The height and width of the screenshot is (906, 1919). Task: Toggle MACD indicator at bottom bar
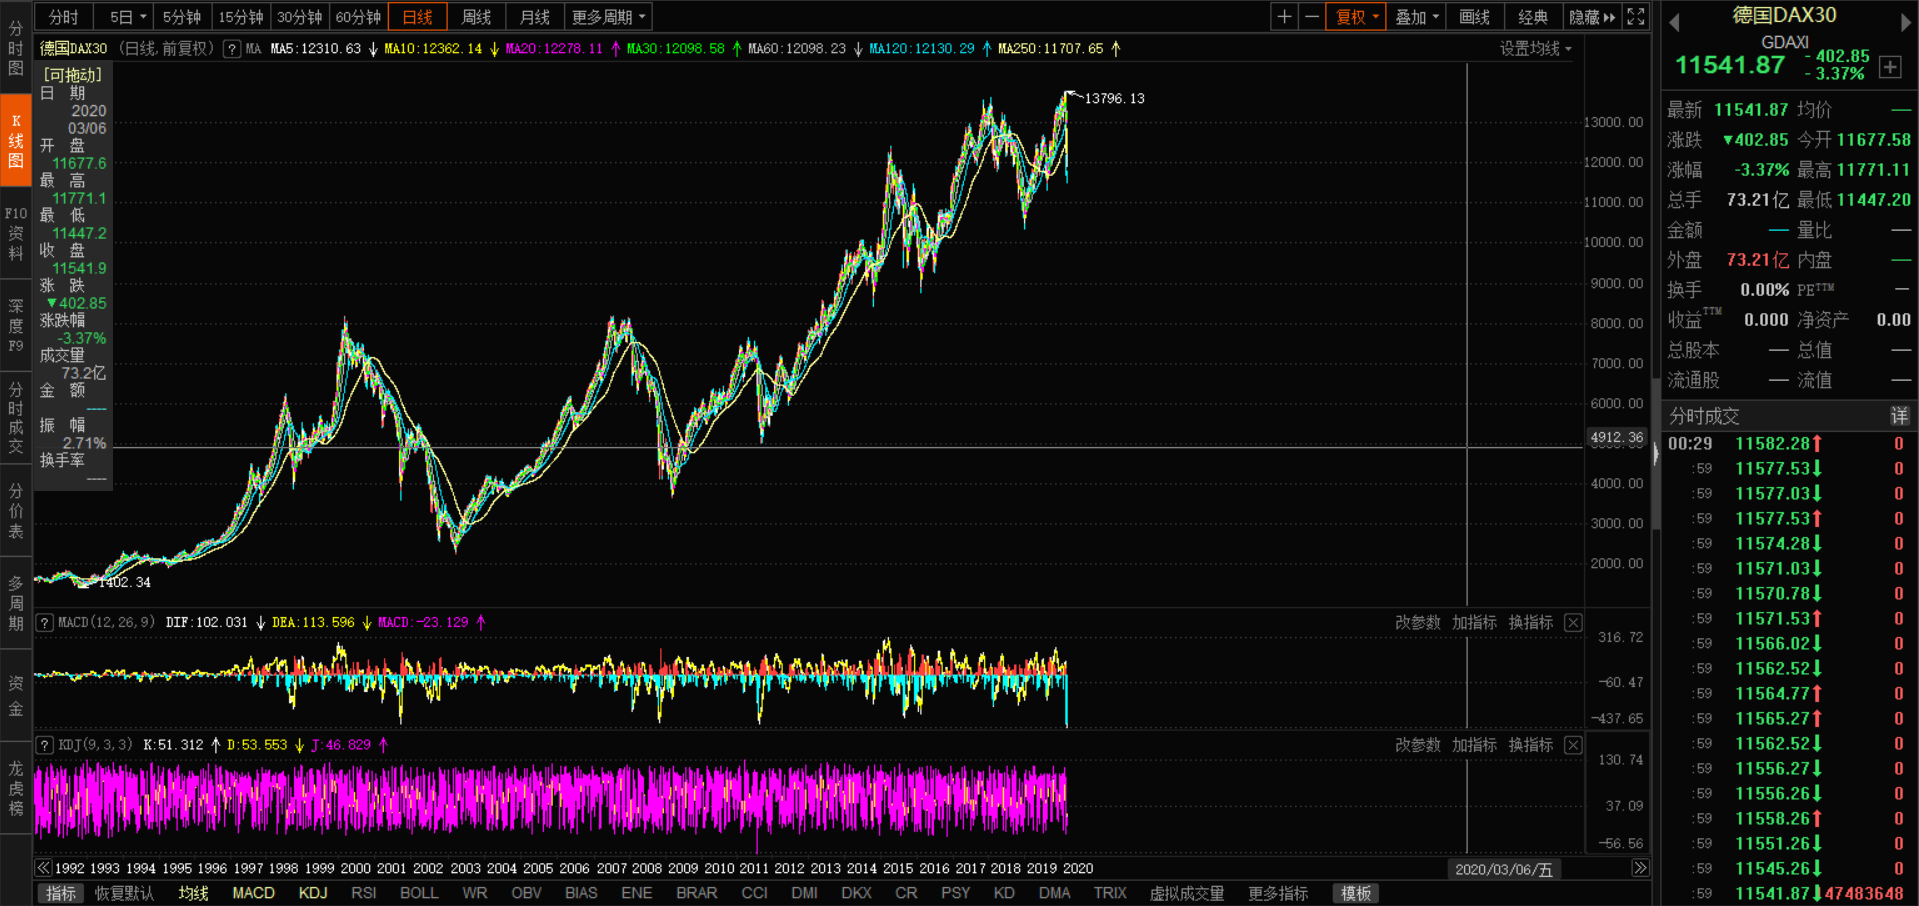click(254, 893)
